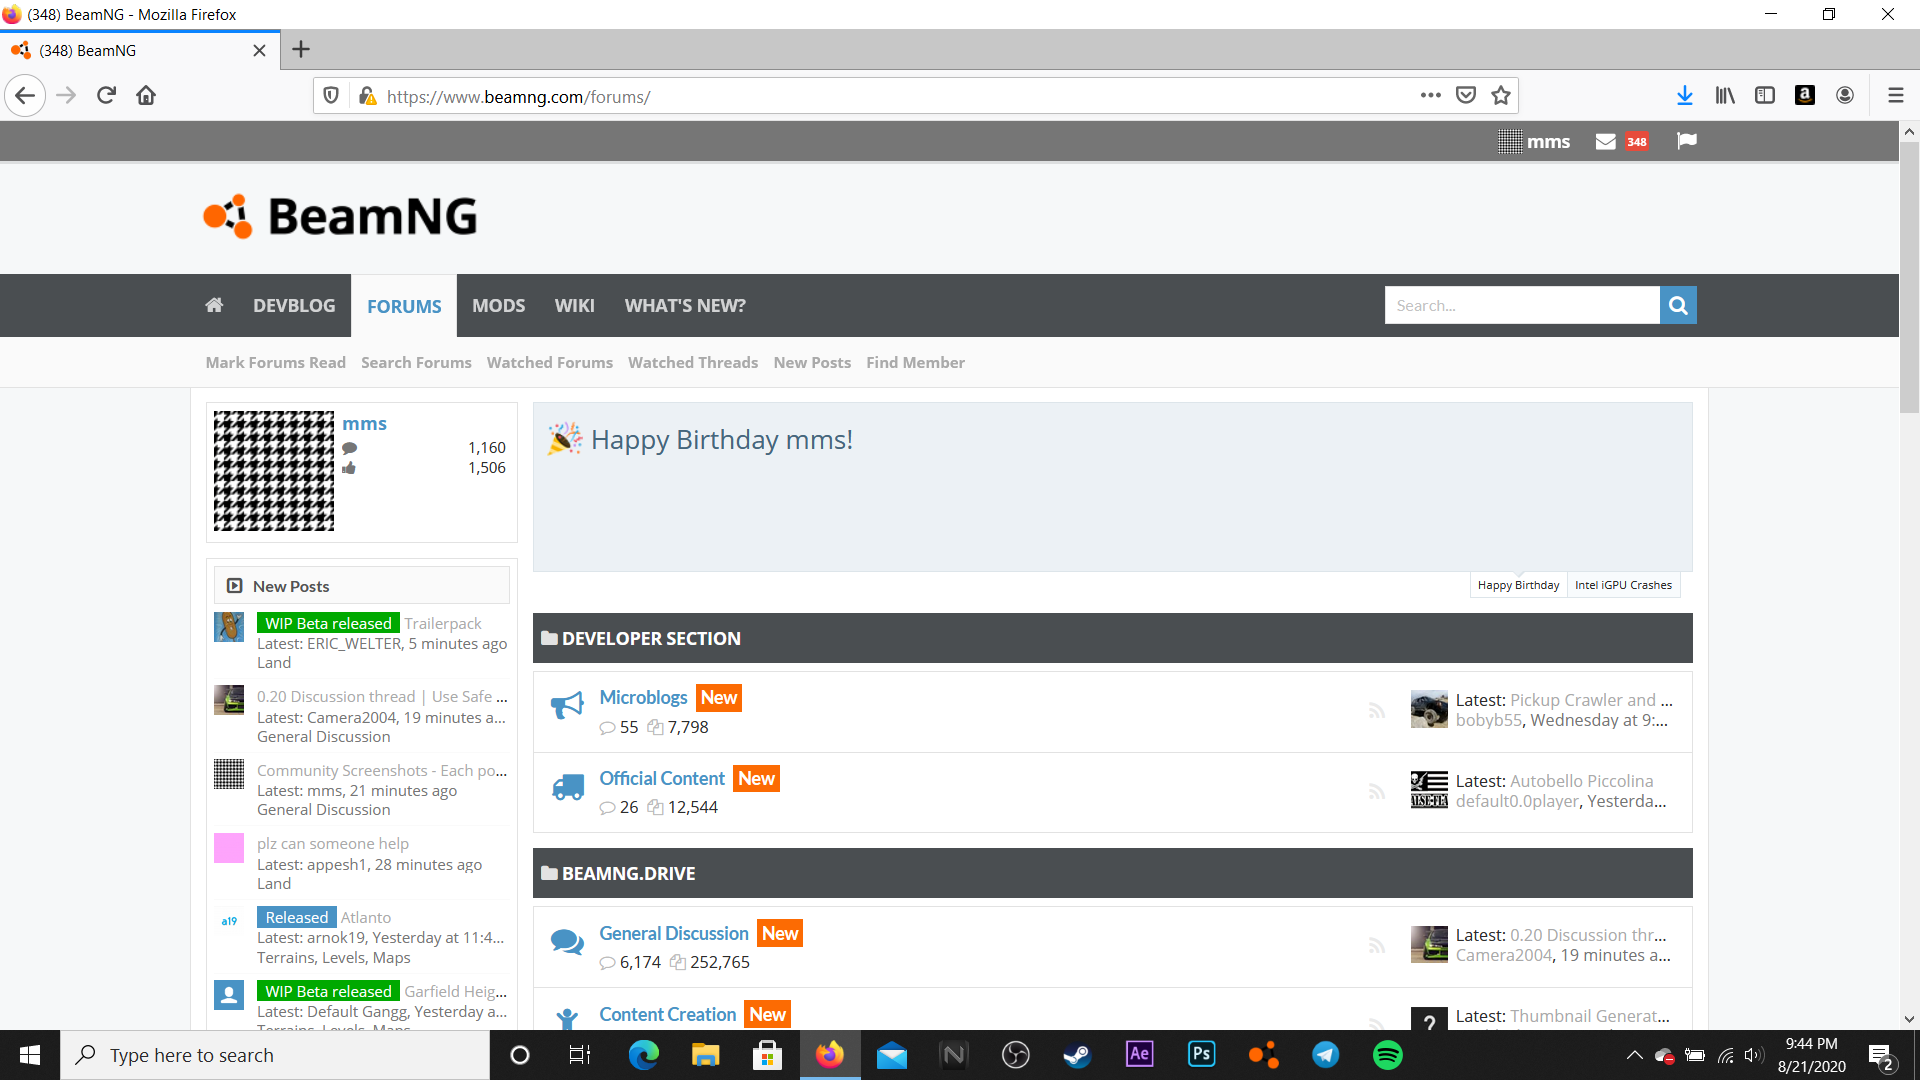Click the Microblogs RSS feed icon
1920x1080 pixels.
pyautogui.click(x=1377, y=711)
